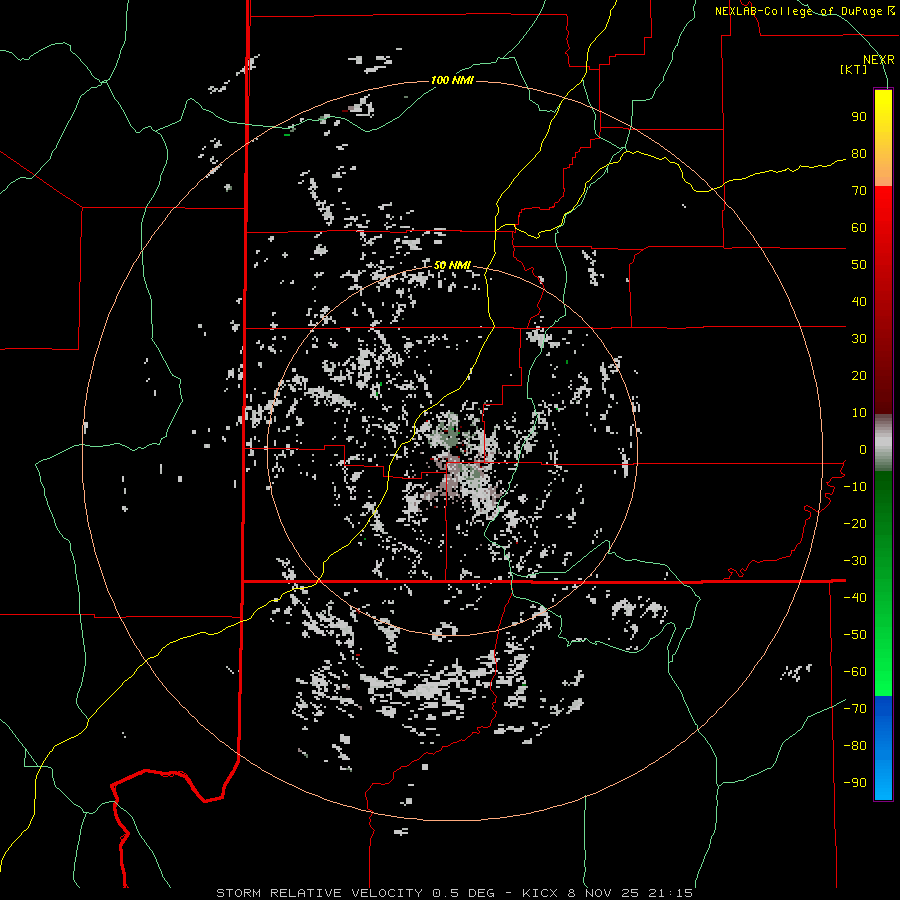Image resolution: width=900 pixels, height=900 pixels.
Task: Select the -90 value on velocity scale
Action: pyautogui.click(x=855, y=783)
